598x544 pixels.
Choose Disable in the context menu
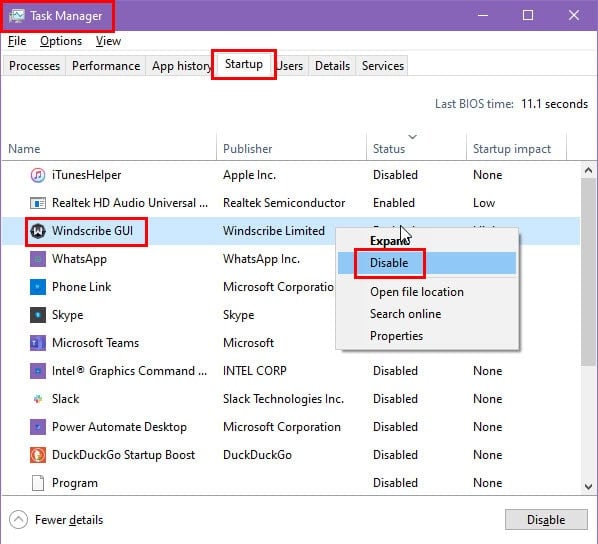(427, 263)
